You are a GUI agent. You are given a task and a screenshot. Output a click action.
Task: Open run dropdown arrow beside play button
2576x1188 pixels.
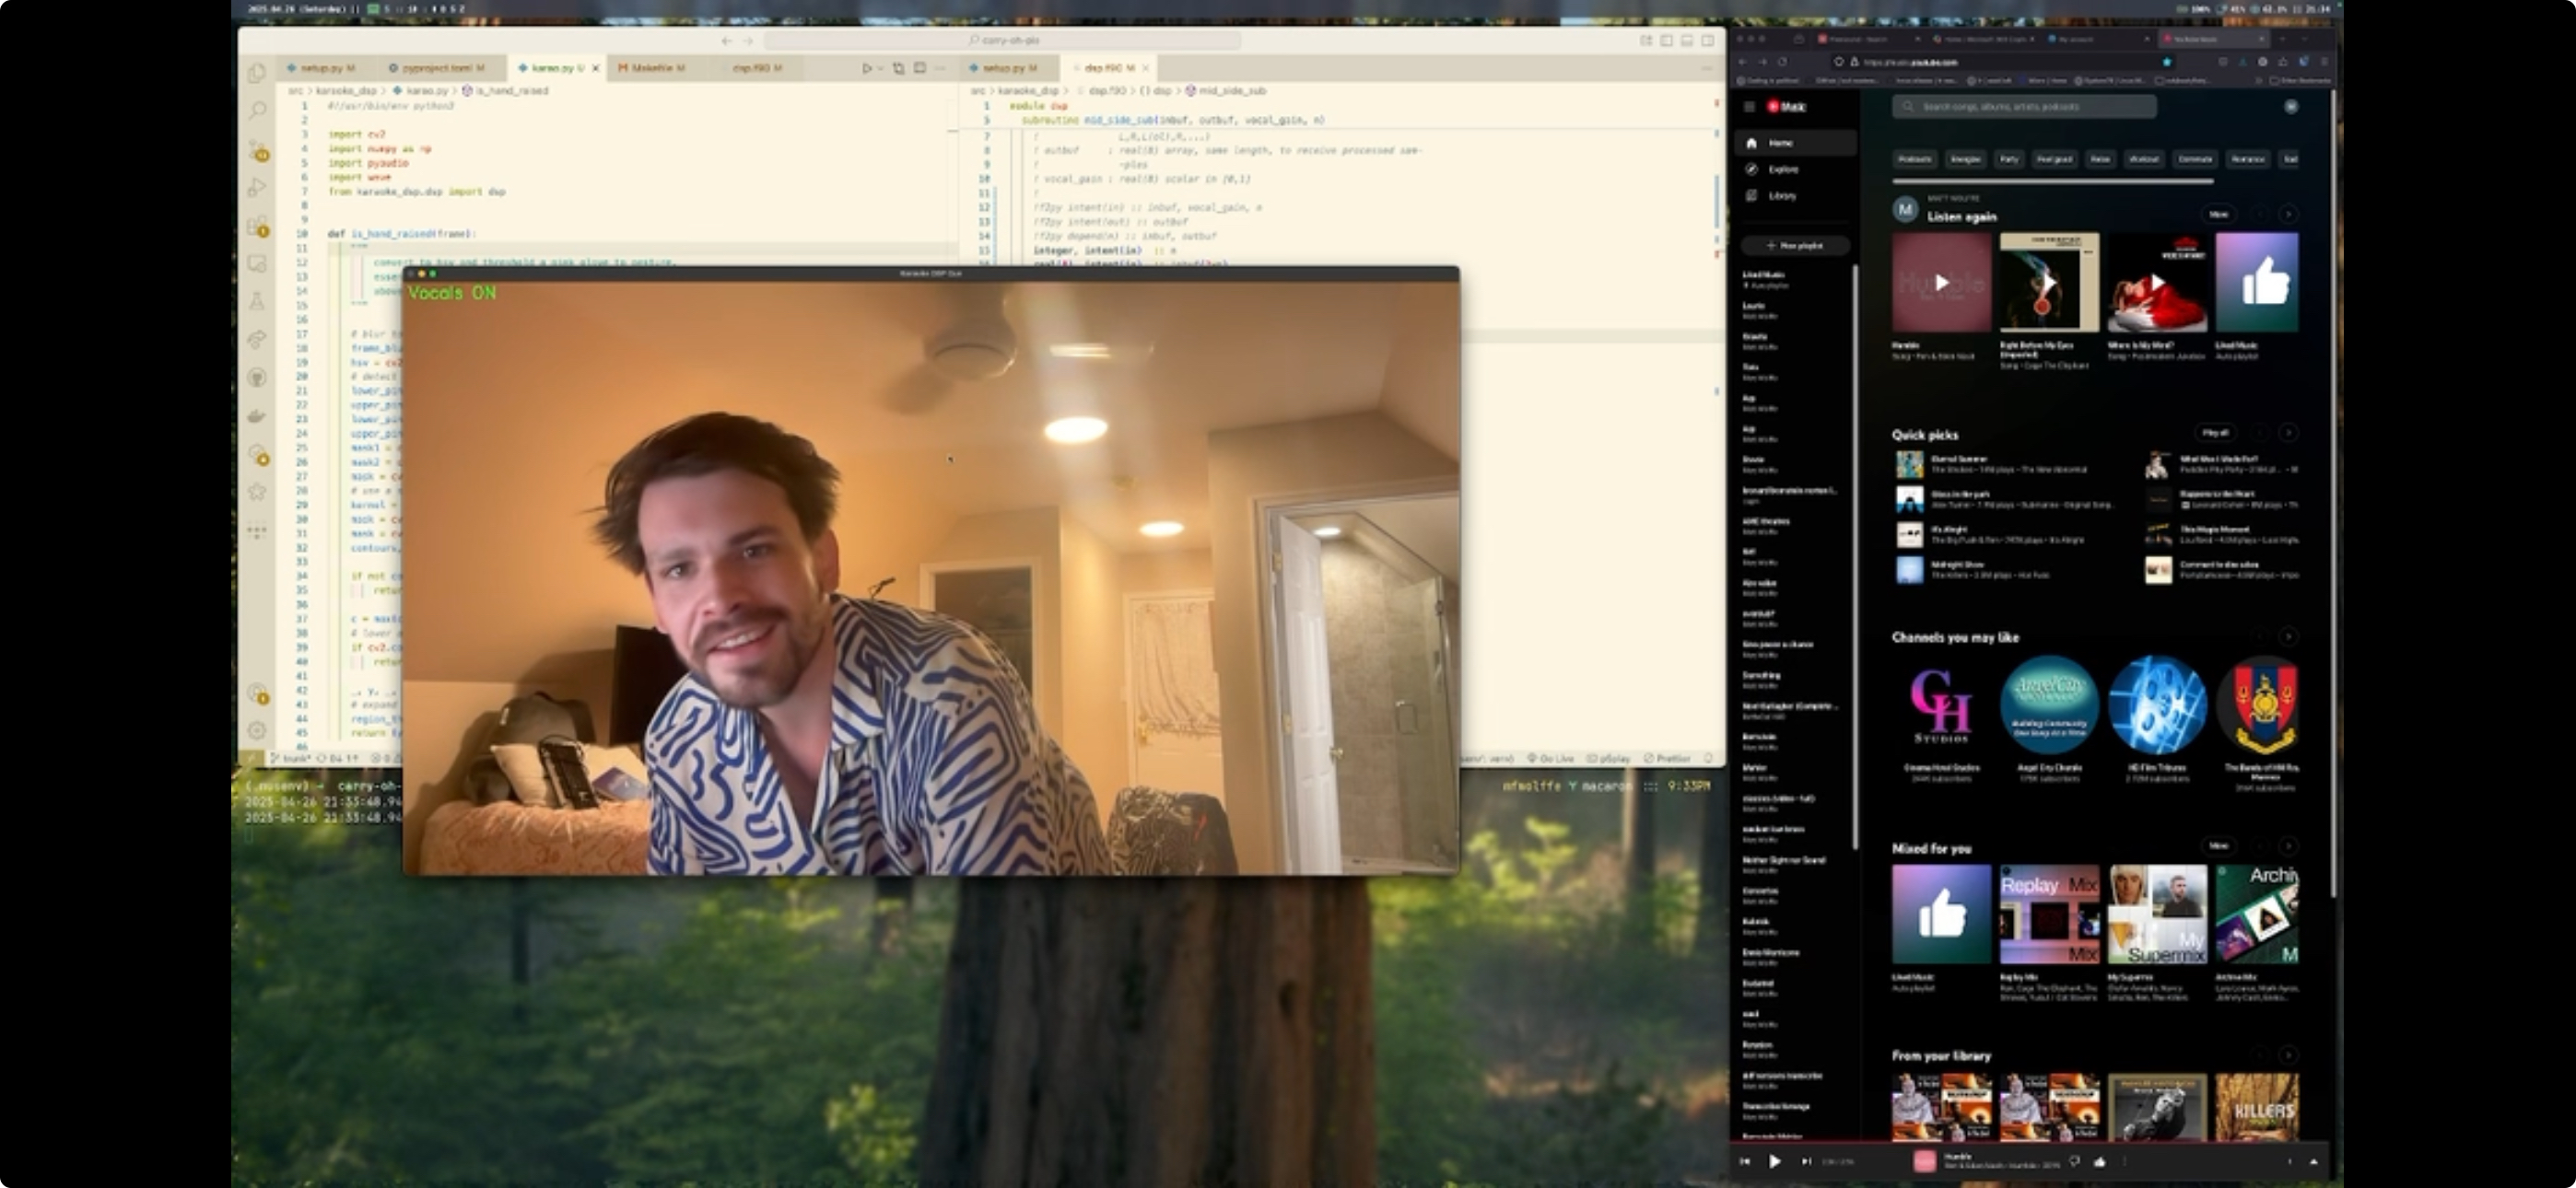[x=880, y=68]
